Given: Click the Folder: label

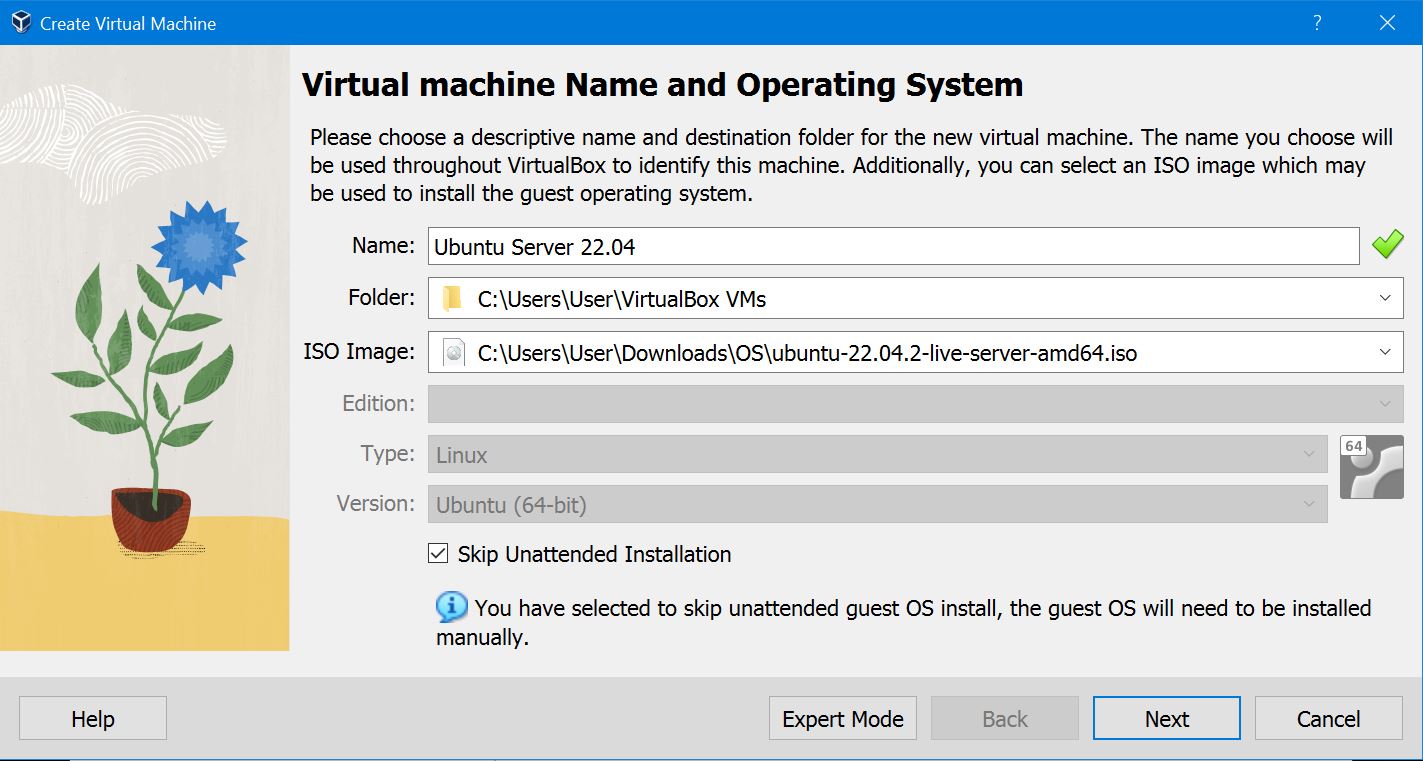Looking at the screenshot, I should coord(381,297).
